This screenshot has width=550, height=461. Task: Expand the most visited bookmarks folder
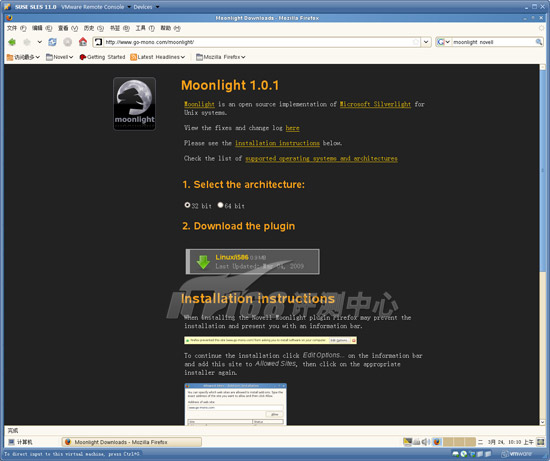[x=23, y=57]
